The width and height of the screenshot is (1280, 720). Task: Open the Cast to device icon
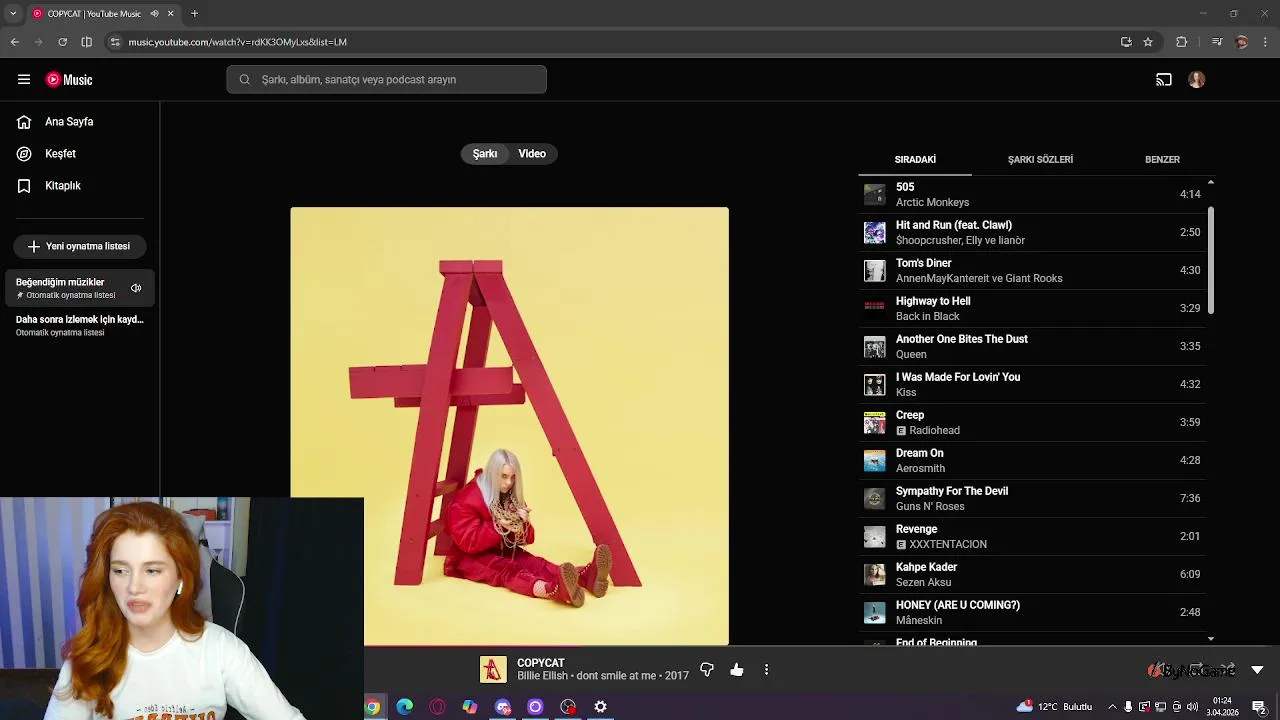point(1164,79)
